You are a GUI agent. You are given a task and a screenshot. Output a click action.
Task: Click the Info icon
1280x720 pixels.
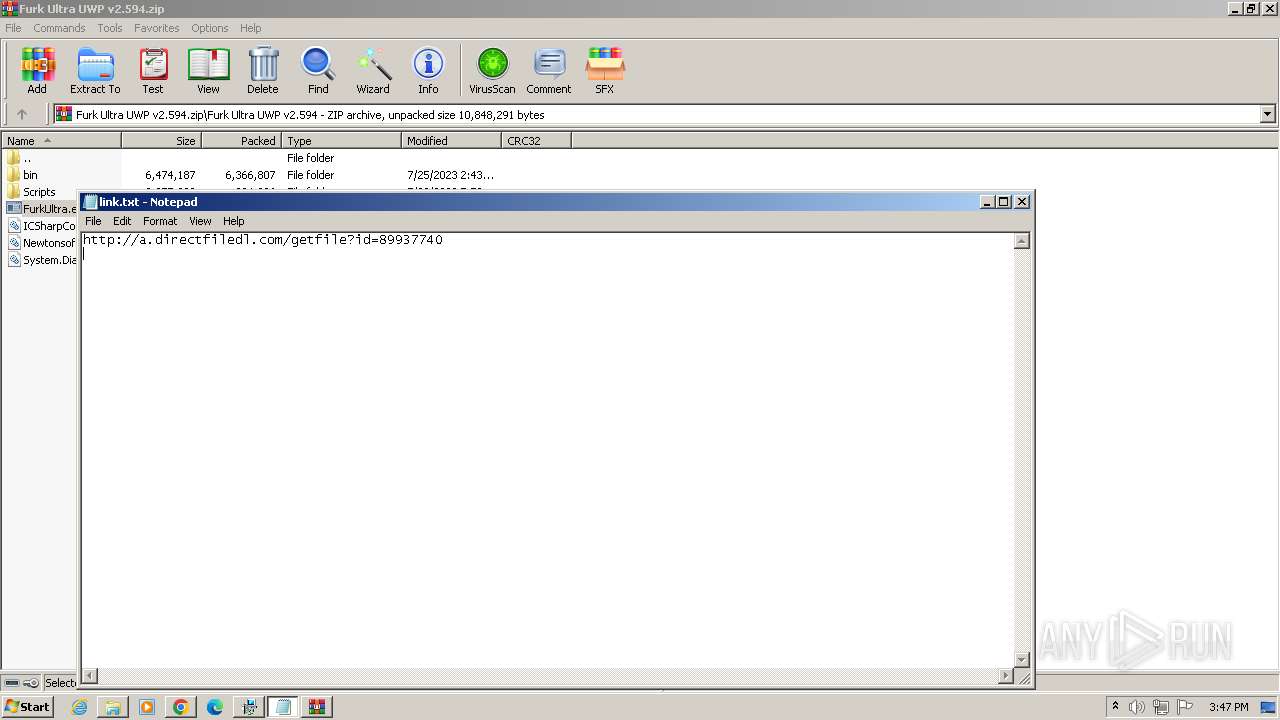pos(428,71)
